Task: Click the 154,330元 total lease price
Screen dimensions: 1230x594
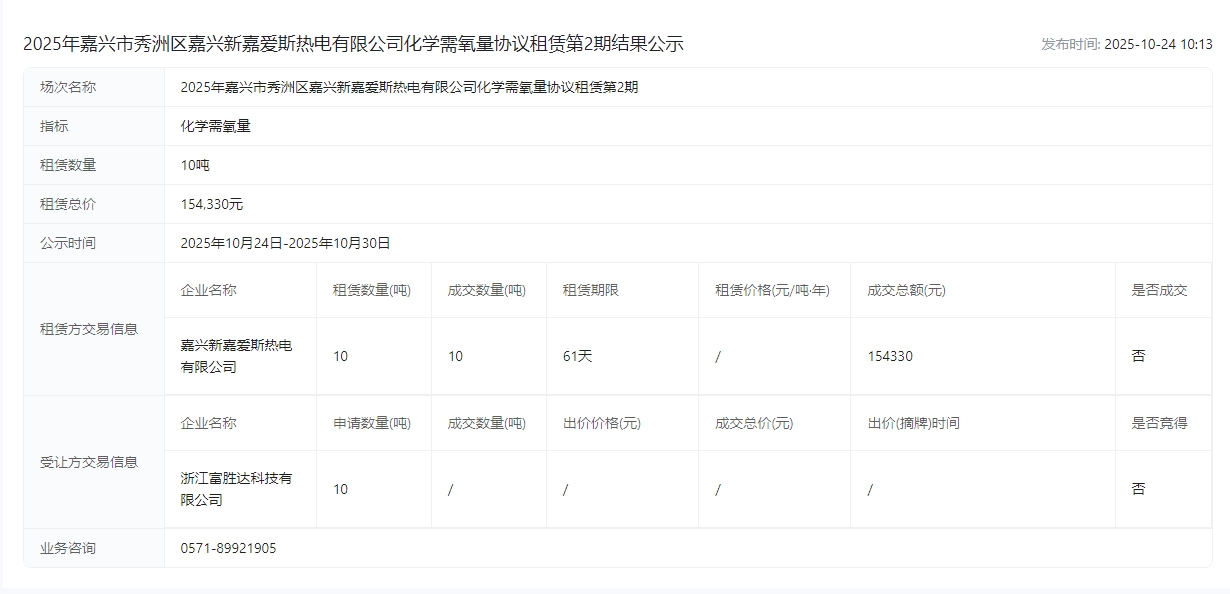Action: 211,204
